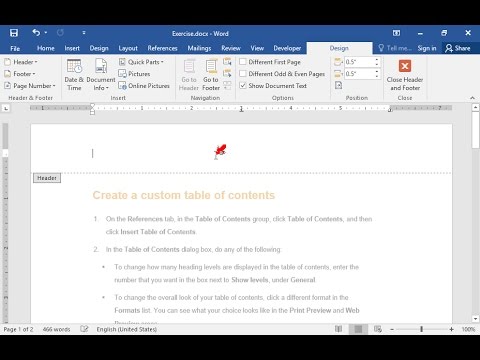Image resolution: width=480 pixels, height=360 pixels.
Task: Click the proofing check icon in status bar
Action: tap(84, 329)
